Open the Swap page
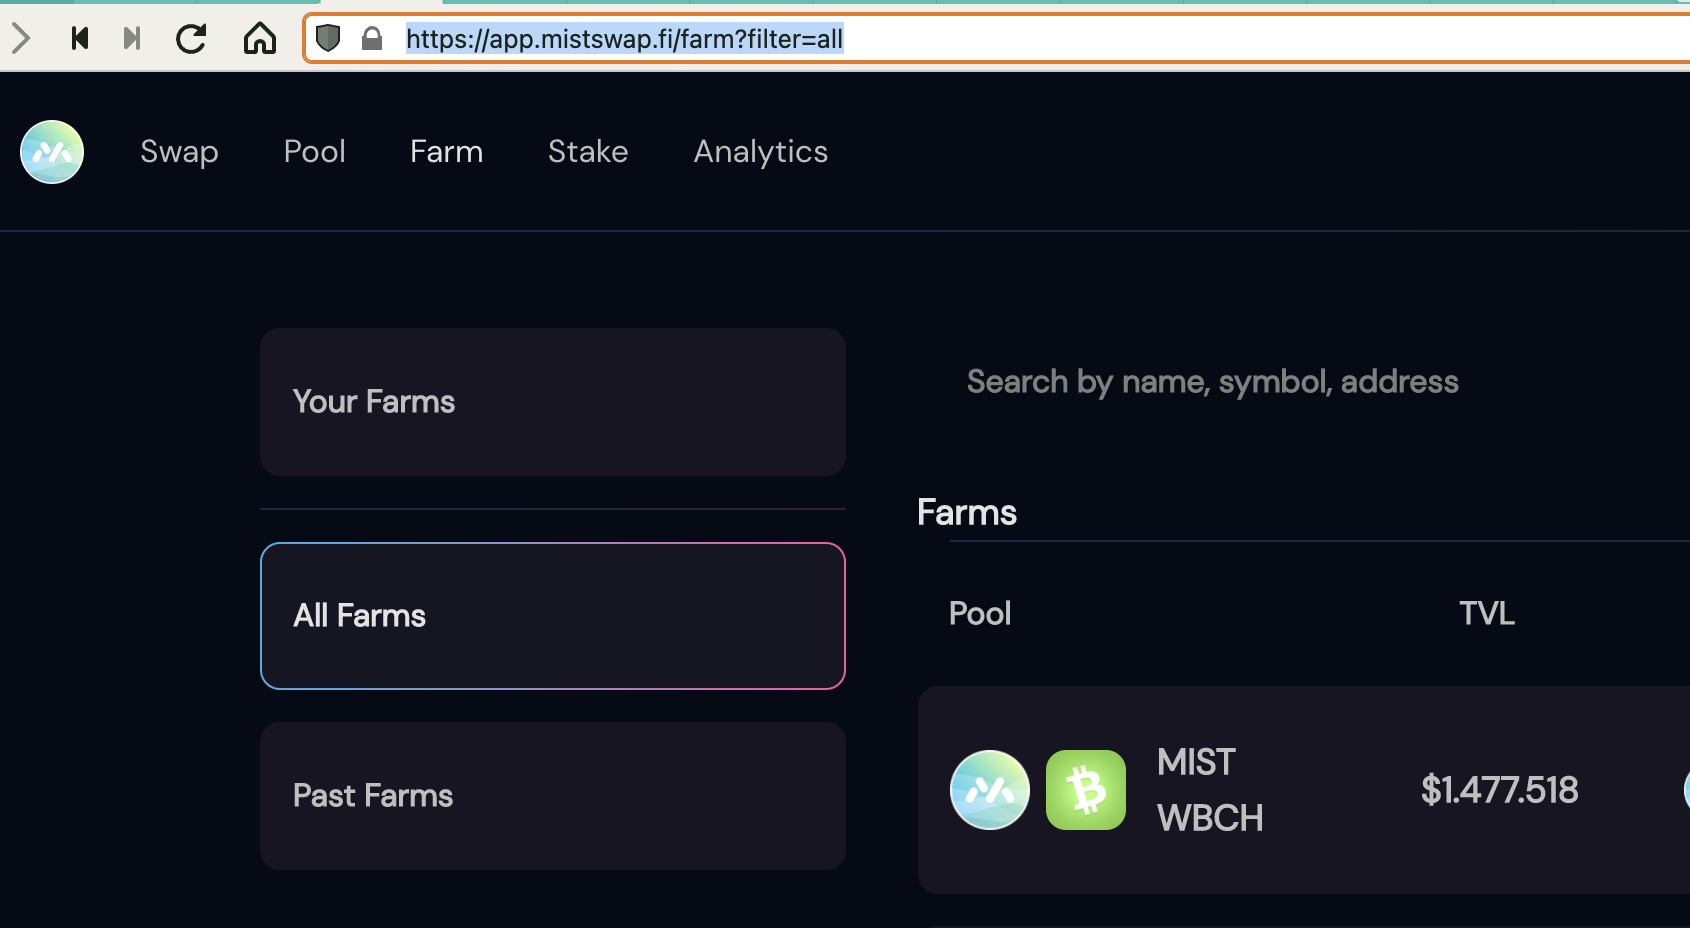Screen dimensions: 1690x928 (179, 152)
